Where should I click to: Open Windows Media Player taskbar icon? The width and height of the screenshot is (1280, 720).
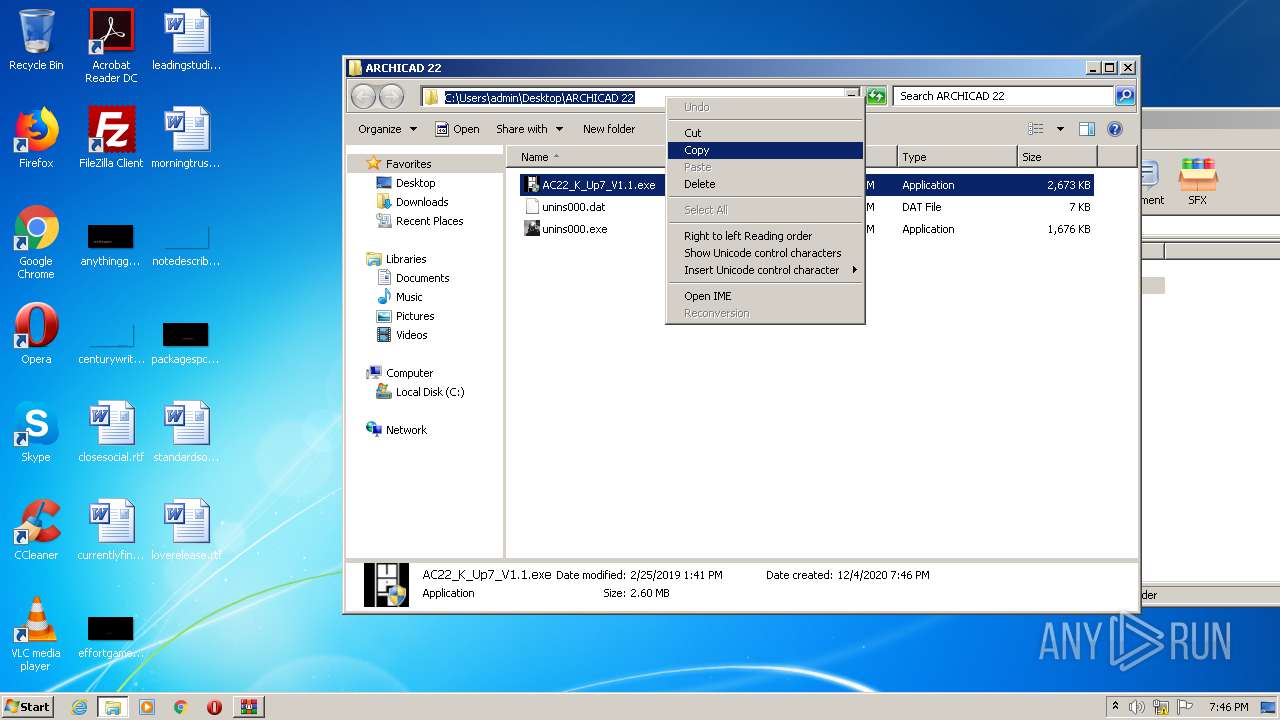tap(147, 707)
